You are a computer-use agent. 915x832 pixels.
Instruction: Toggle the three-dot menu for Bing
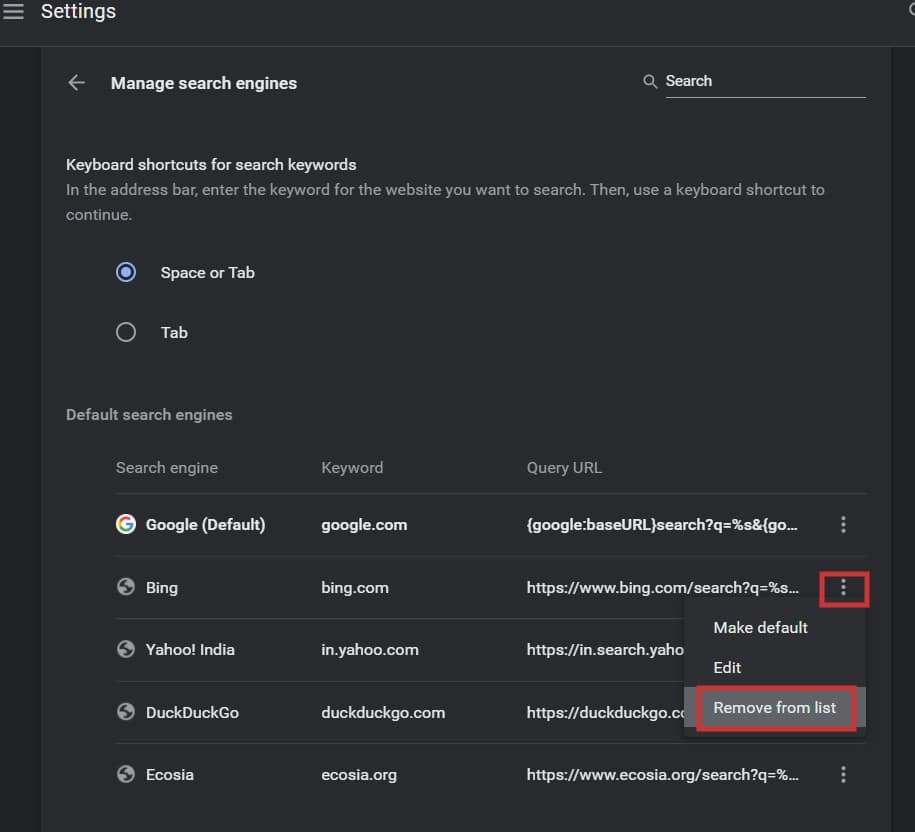coord(844,588)
